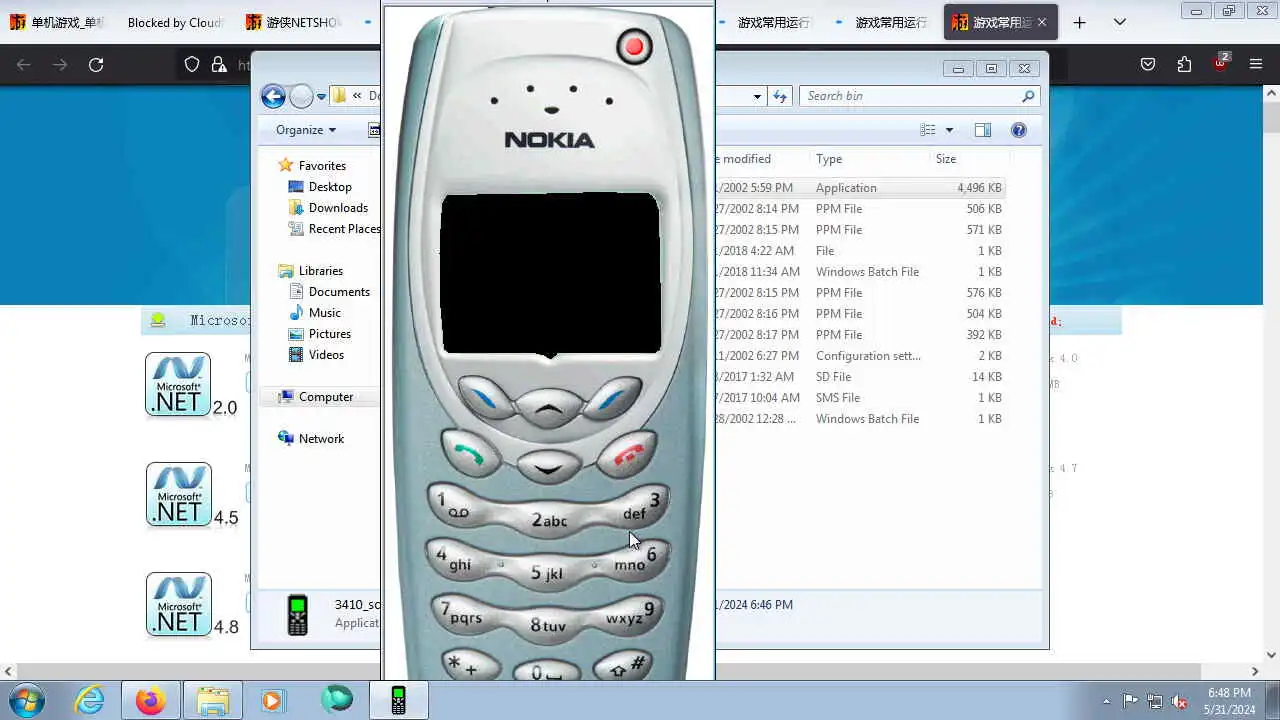
Task: Click the Explorer back arrow button
Action: [273, 96]
